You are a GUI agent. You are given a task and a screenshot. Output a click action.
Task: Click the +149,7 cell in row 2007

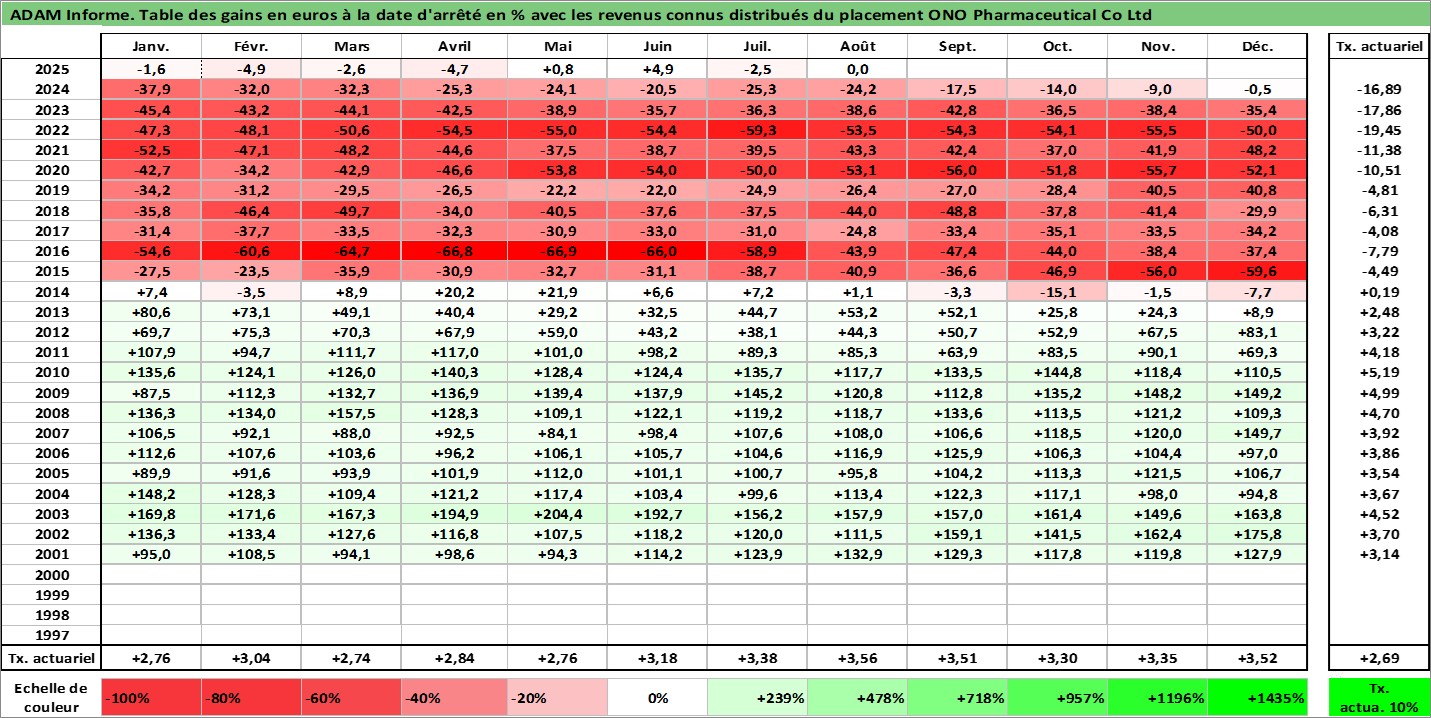[1257, 432]
